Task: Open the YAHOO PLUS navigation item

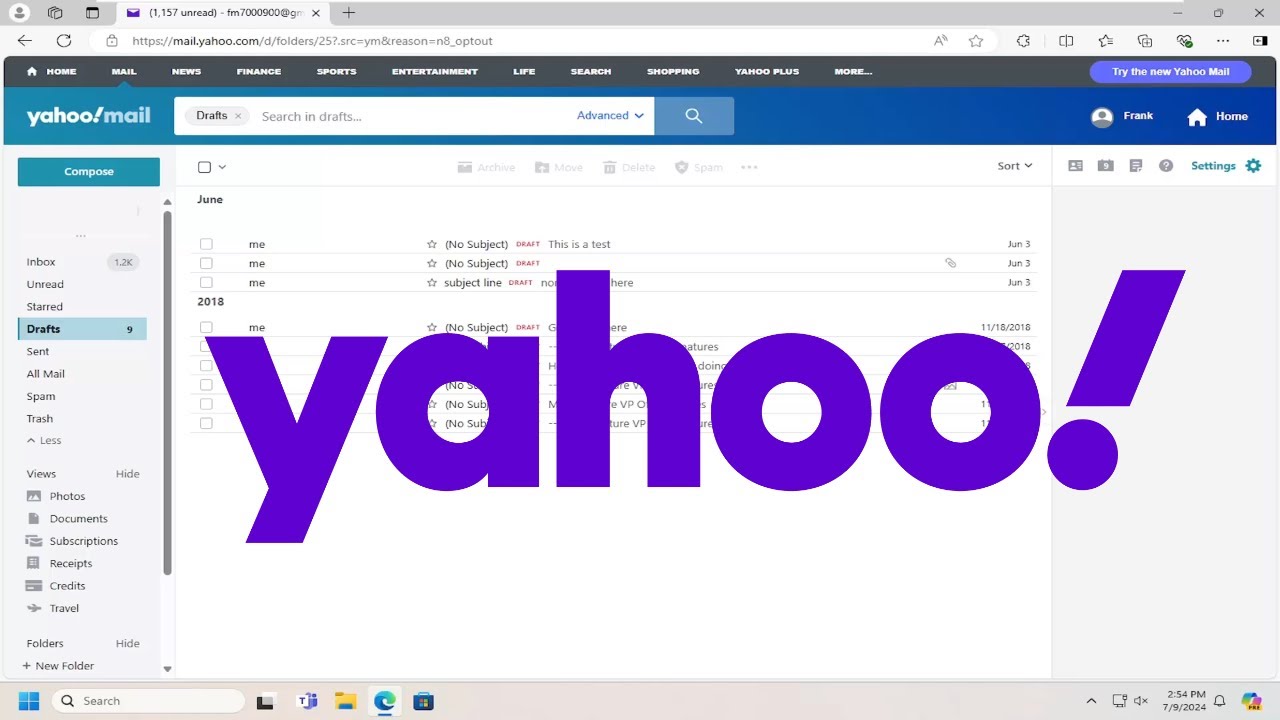Action: pyautogui.click(x=768, y=72)
